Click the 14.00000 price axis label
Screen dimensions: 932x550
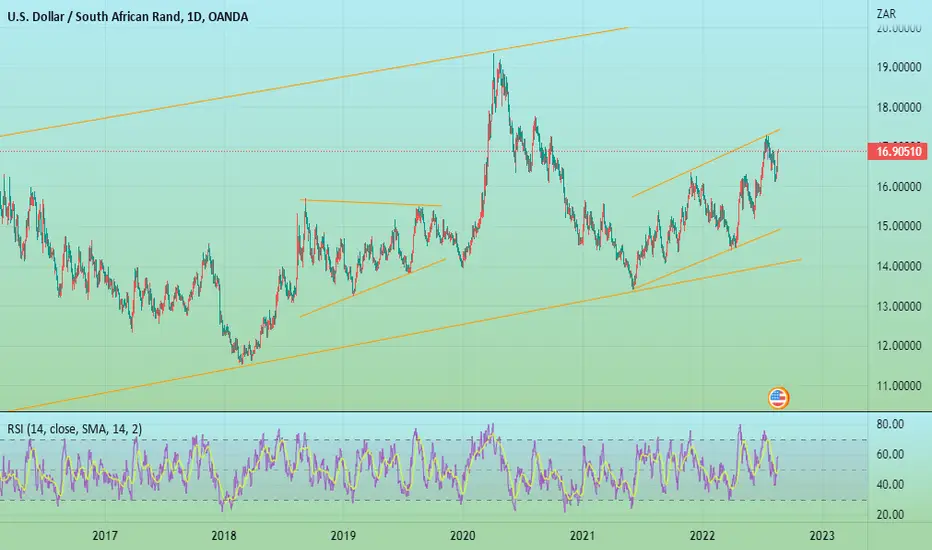click(899, 266)
